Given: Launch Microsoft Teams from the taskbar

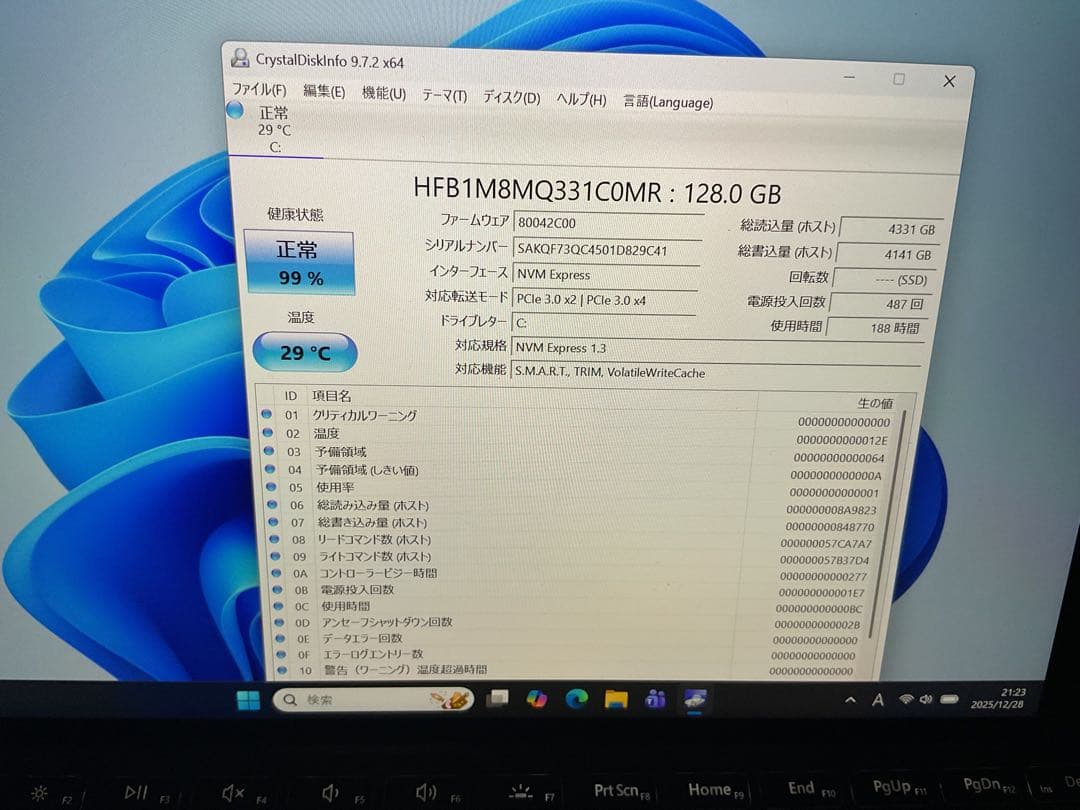Looking at the screenshot, I should click(654, 700).
